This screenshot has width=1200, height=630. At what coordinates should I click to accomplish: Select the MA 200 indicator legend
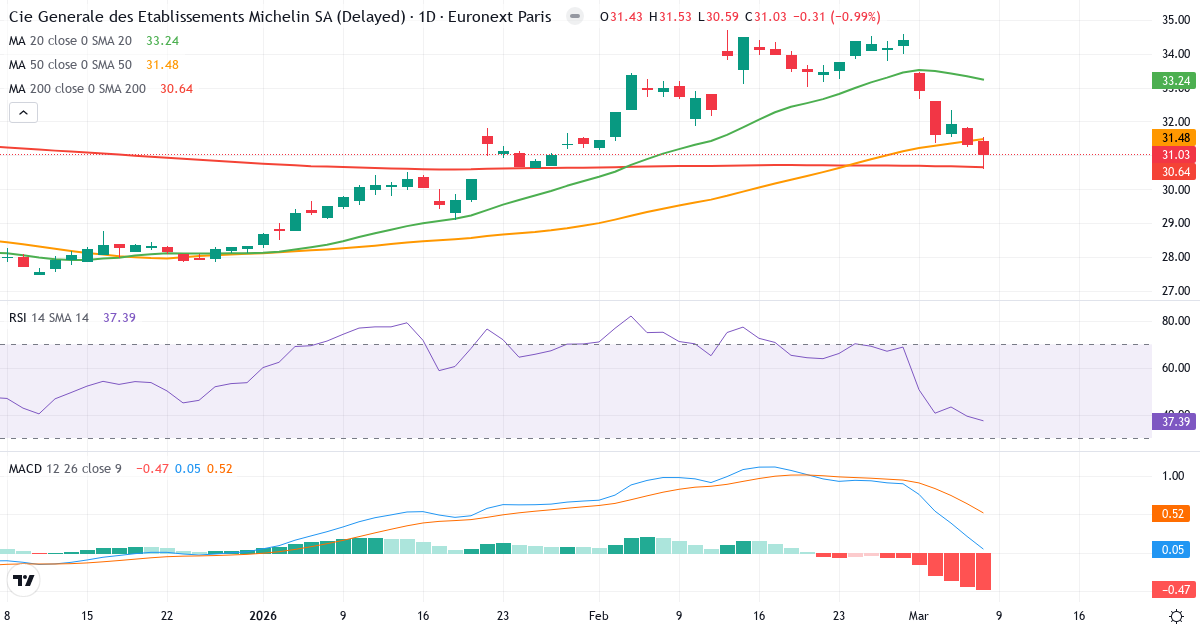click(77, 89)
